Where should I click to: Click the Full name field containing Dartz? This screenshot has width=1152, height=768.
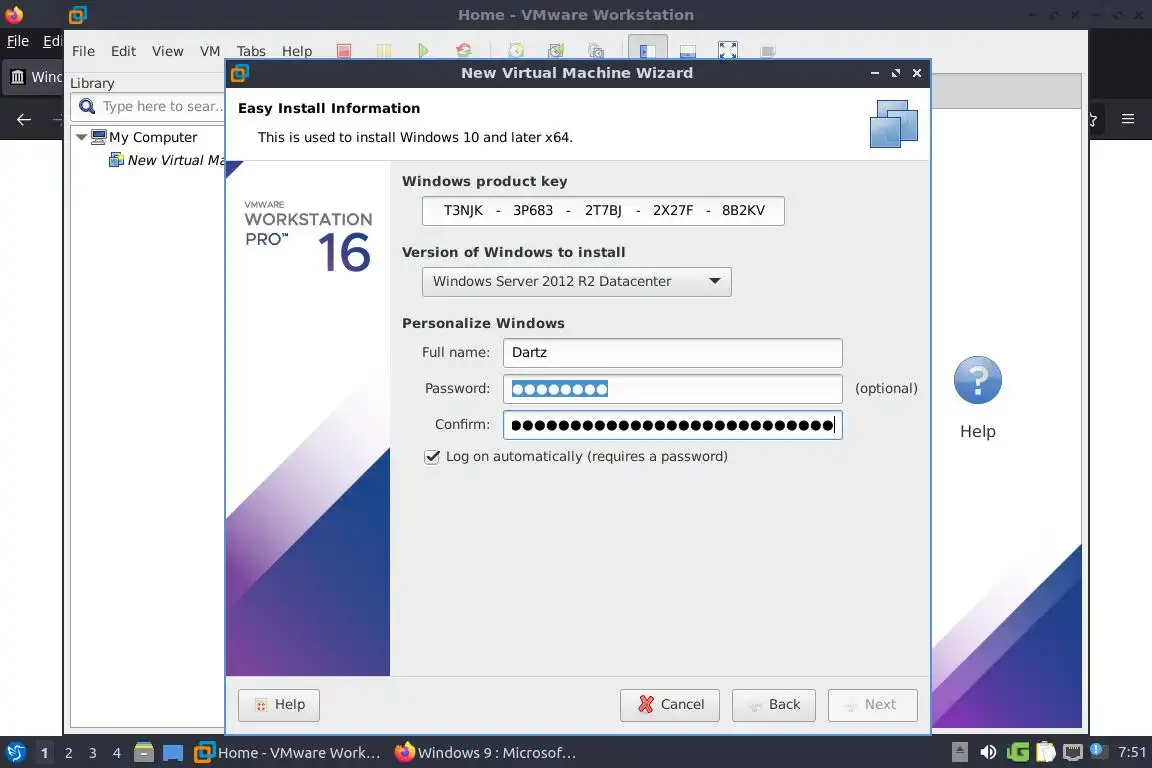coord(672,353)
